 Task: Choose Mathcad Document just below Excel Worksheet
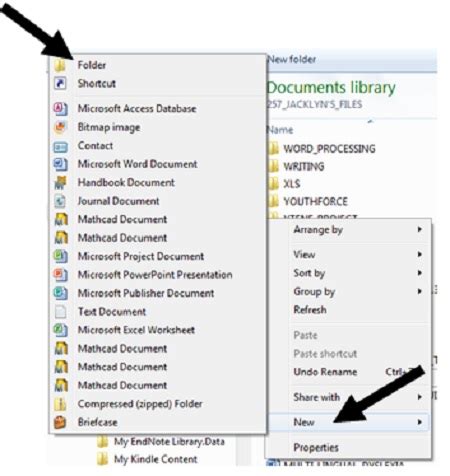[122, 349]
